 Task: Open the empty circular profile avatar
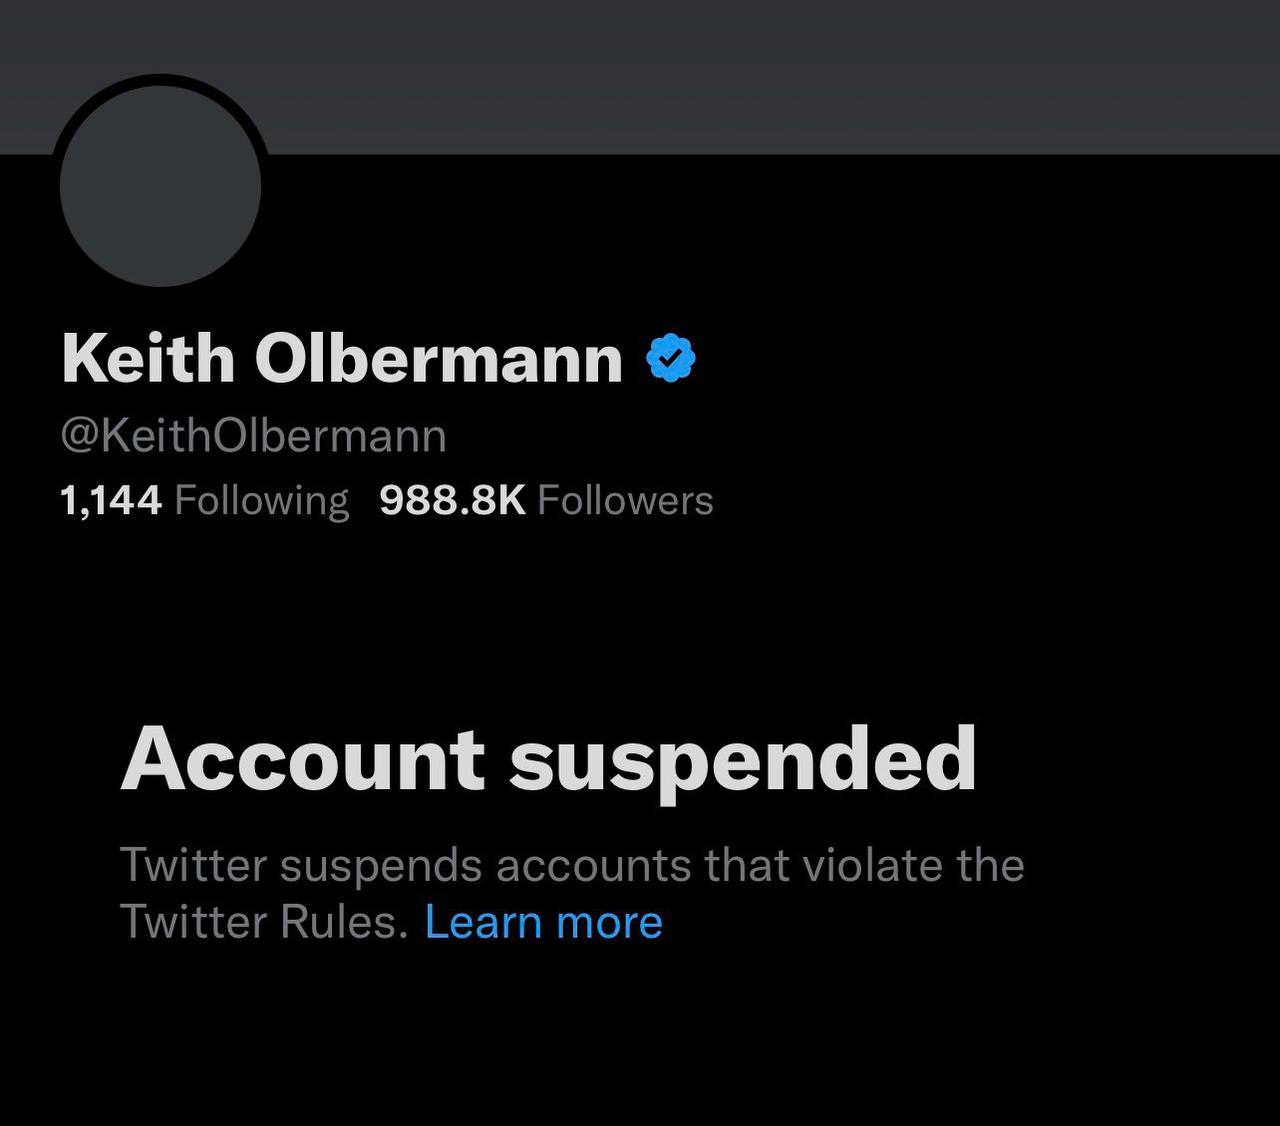pyautogui.click(x=161, y=186)
